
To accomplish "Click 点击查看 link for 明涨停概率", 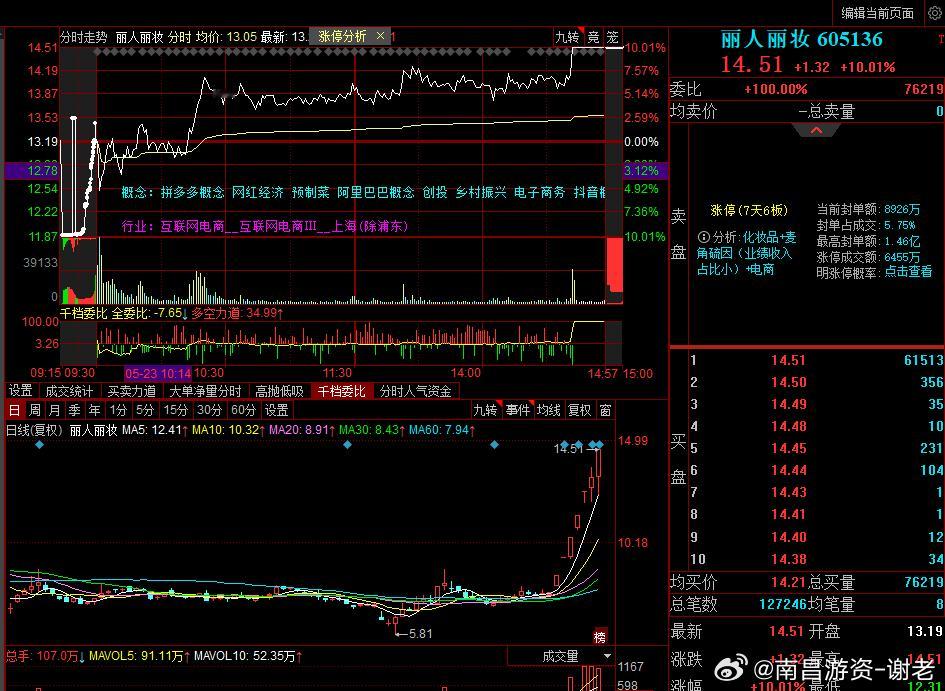I will tap(908, 272).
